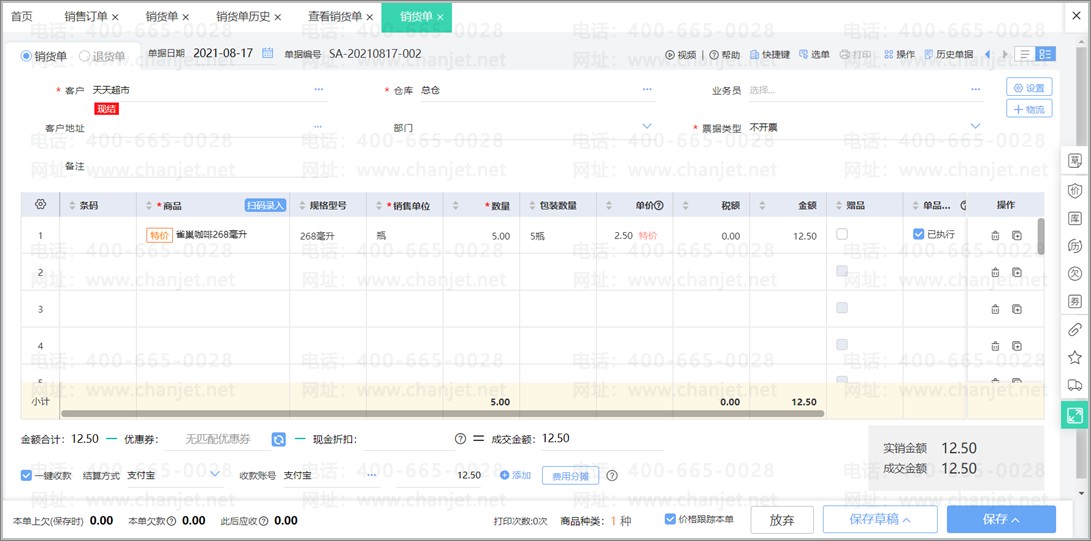Click the 物流 add button
The width and height of the screenshot is (1091, 541).
(1029, 109)
